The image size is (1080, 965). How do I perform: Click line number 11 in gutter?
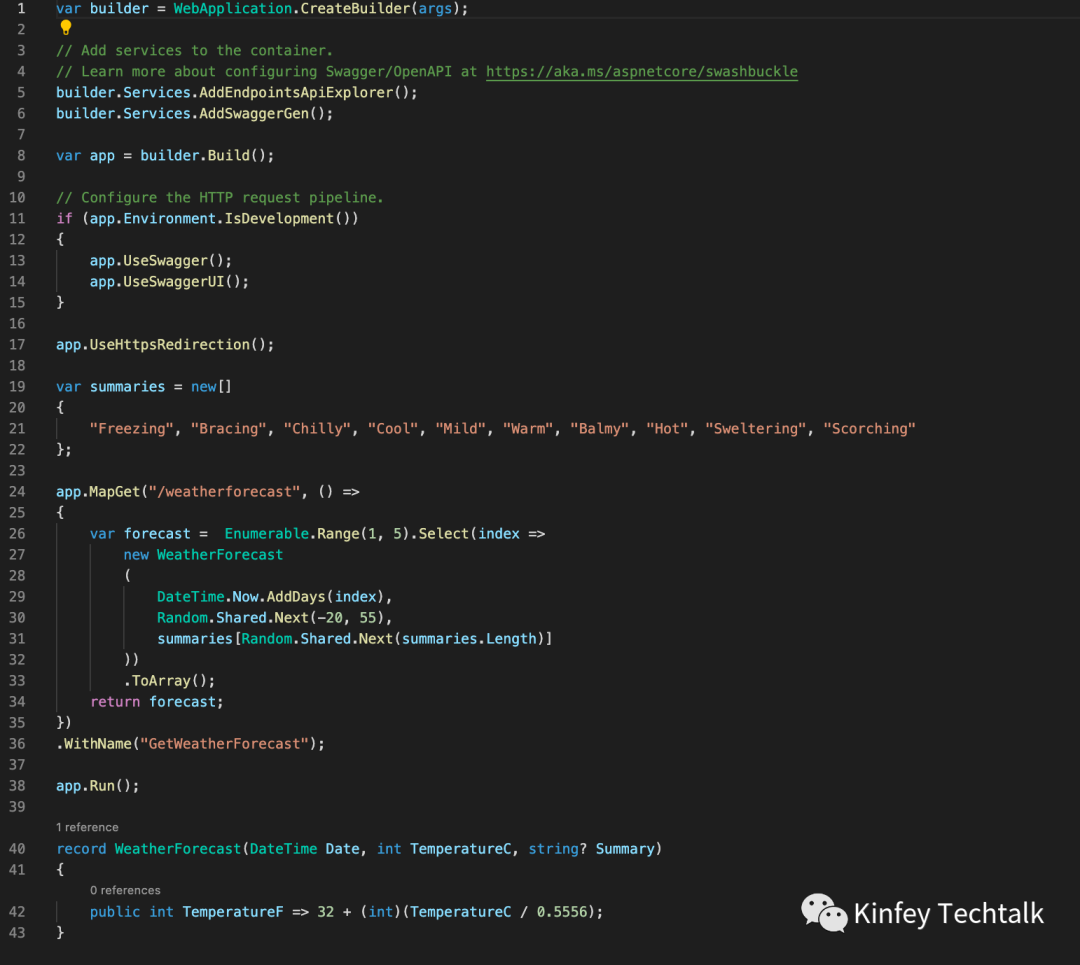click(x=17, y=218)
